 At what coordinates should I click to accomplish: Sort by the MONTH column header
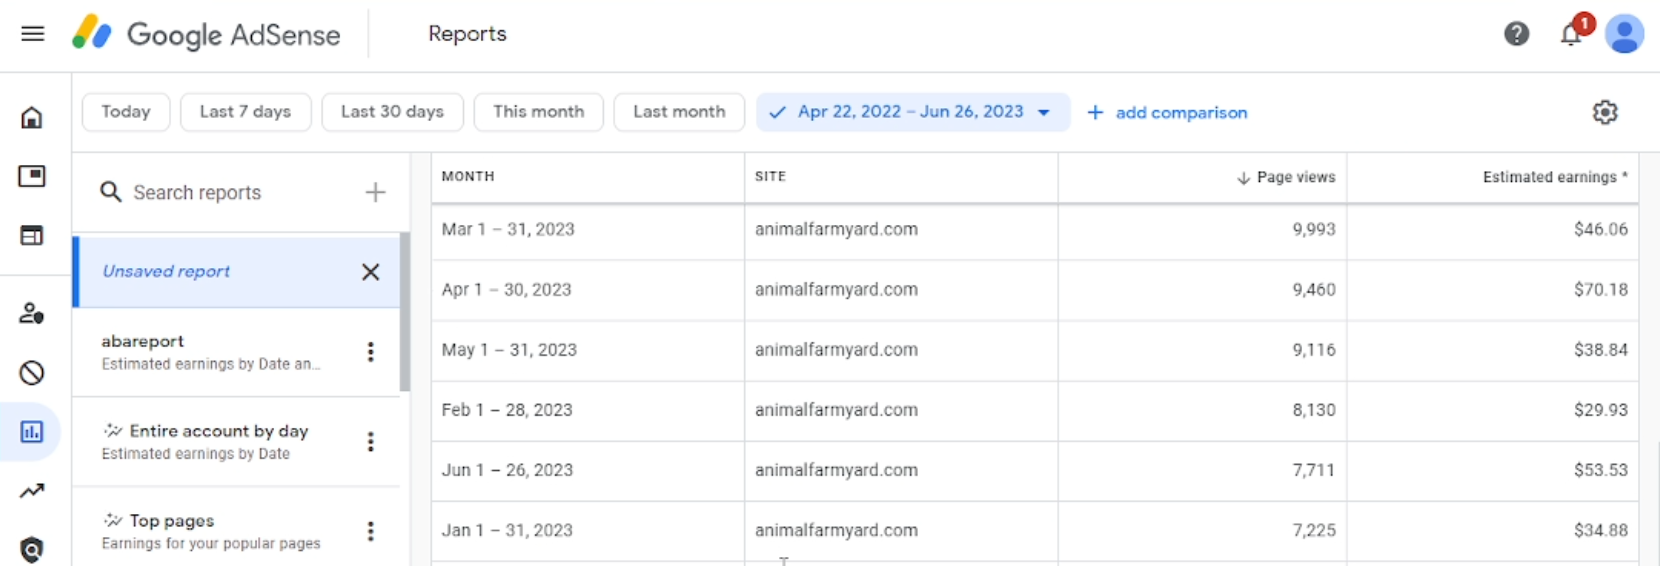[x=468, y=177]
